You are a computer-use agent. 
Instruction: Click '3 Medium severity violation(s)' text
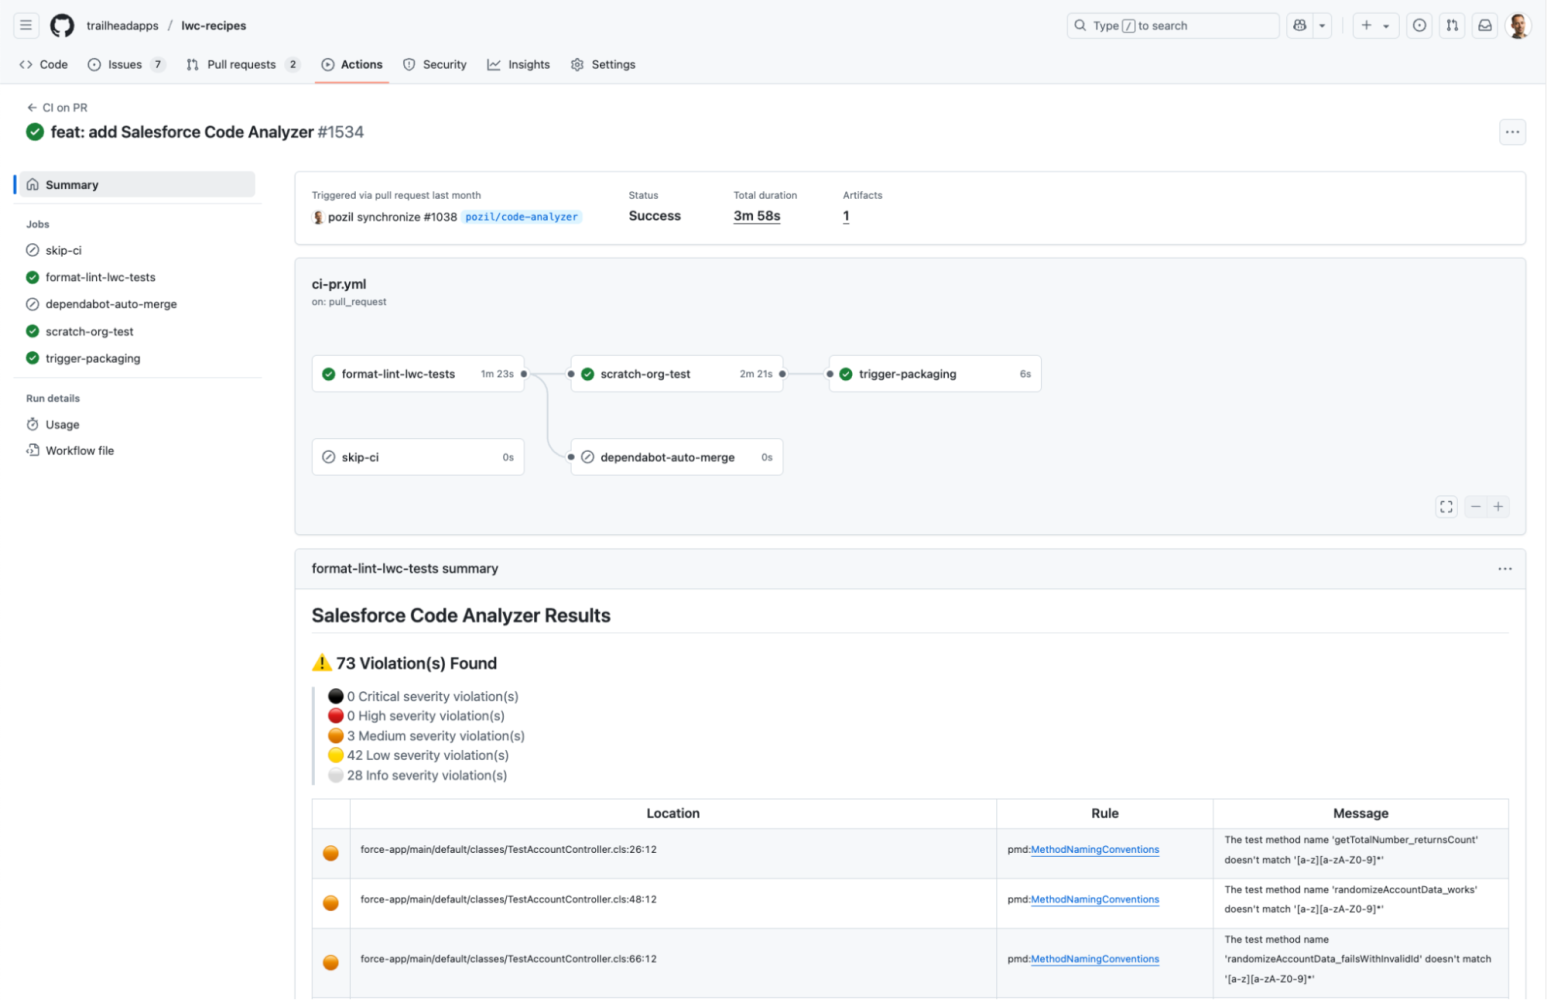435,736
